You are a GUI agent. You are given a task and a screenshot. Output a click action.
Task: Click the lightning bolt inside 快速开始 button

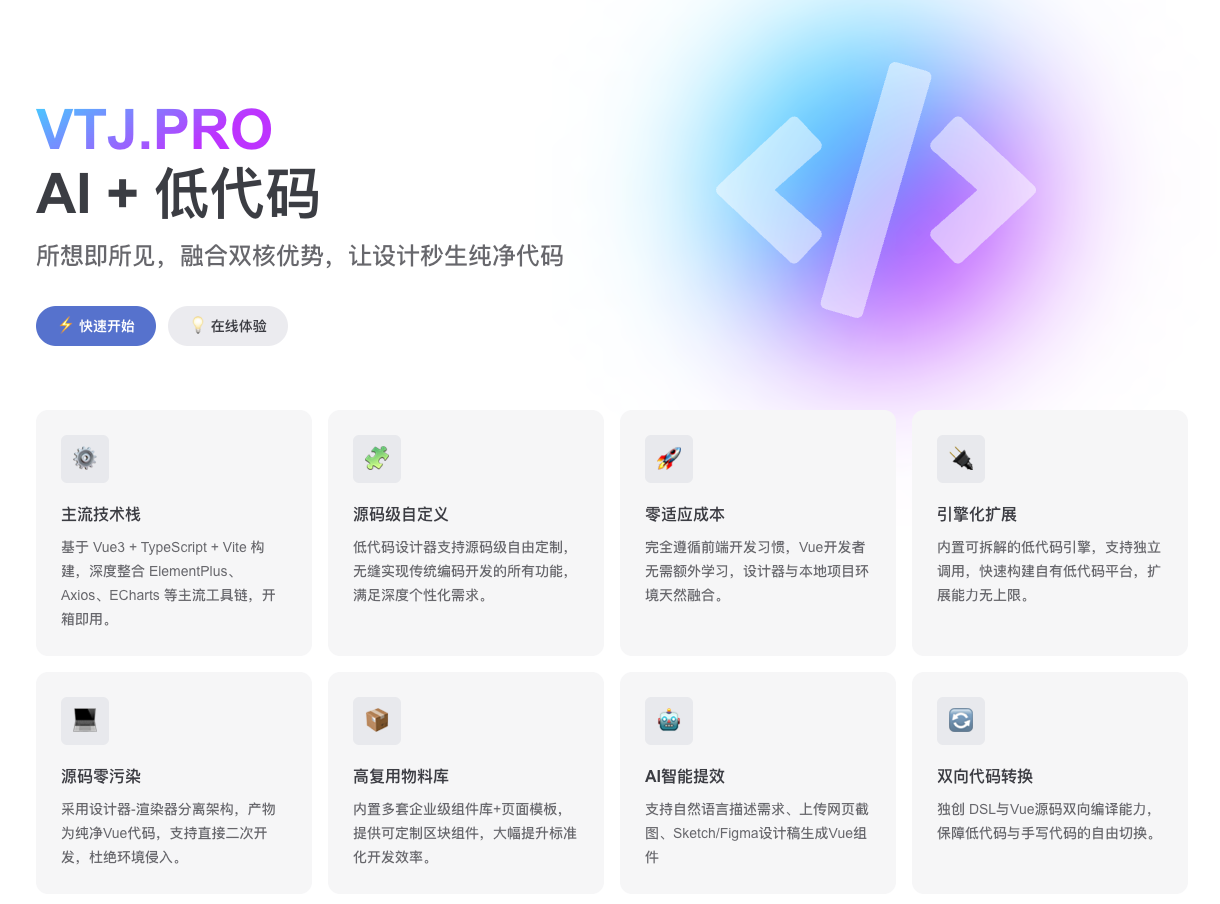[64, 325]
